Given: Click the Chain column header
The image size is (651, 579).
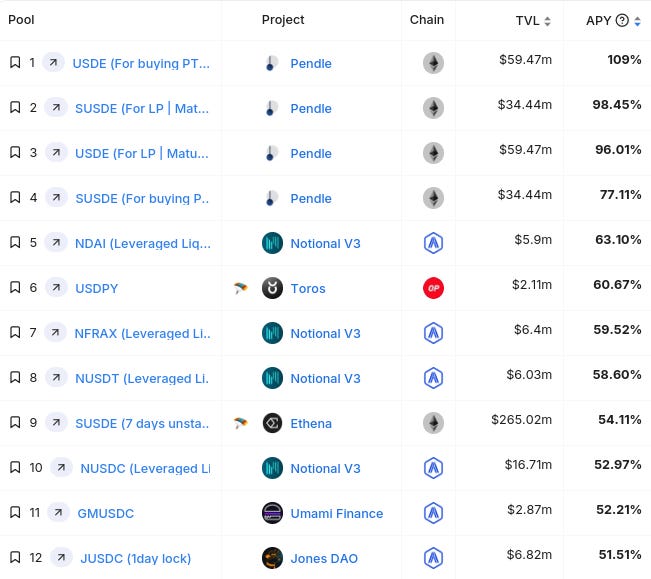Looking at the screenshot, I should (427, 20).
